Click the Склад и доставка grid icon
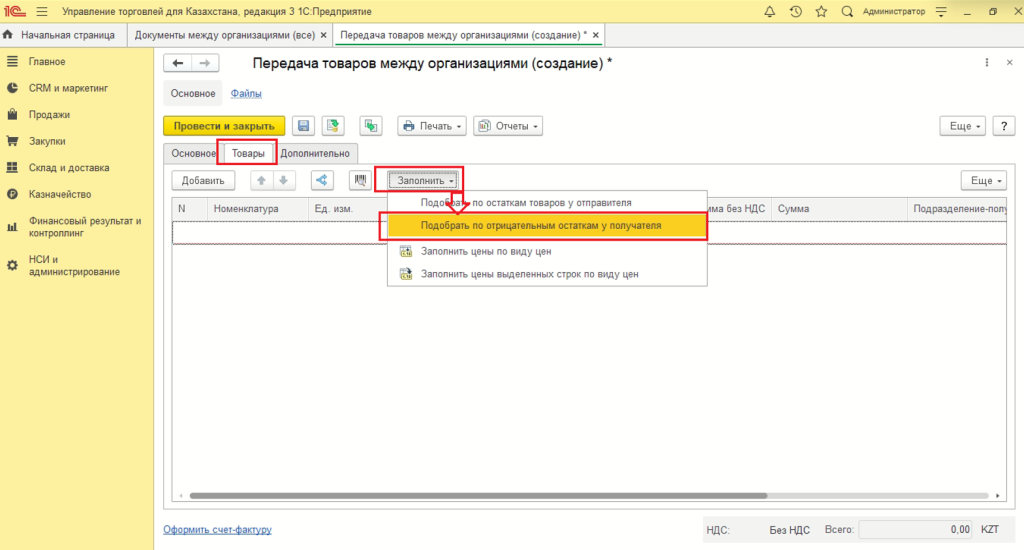 (12, 167)
